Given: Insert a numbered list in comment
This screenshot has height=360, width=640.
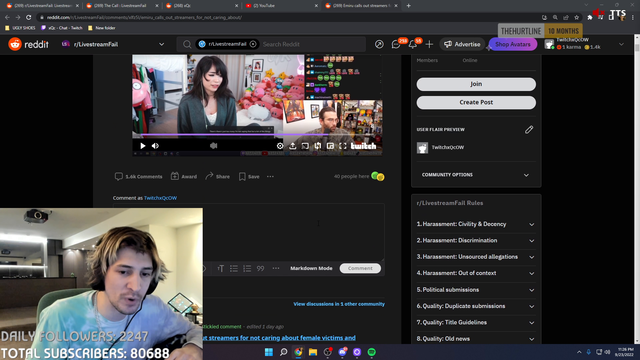Looking at the screenshot, I should point(247,268).
